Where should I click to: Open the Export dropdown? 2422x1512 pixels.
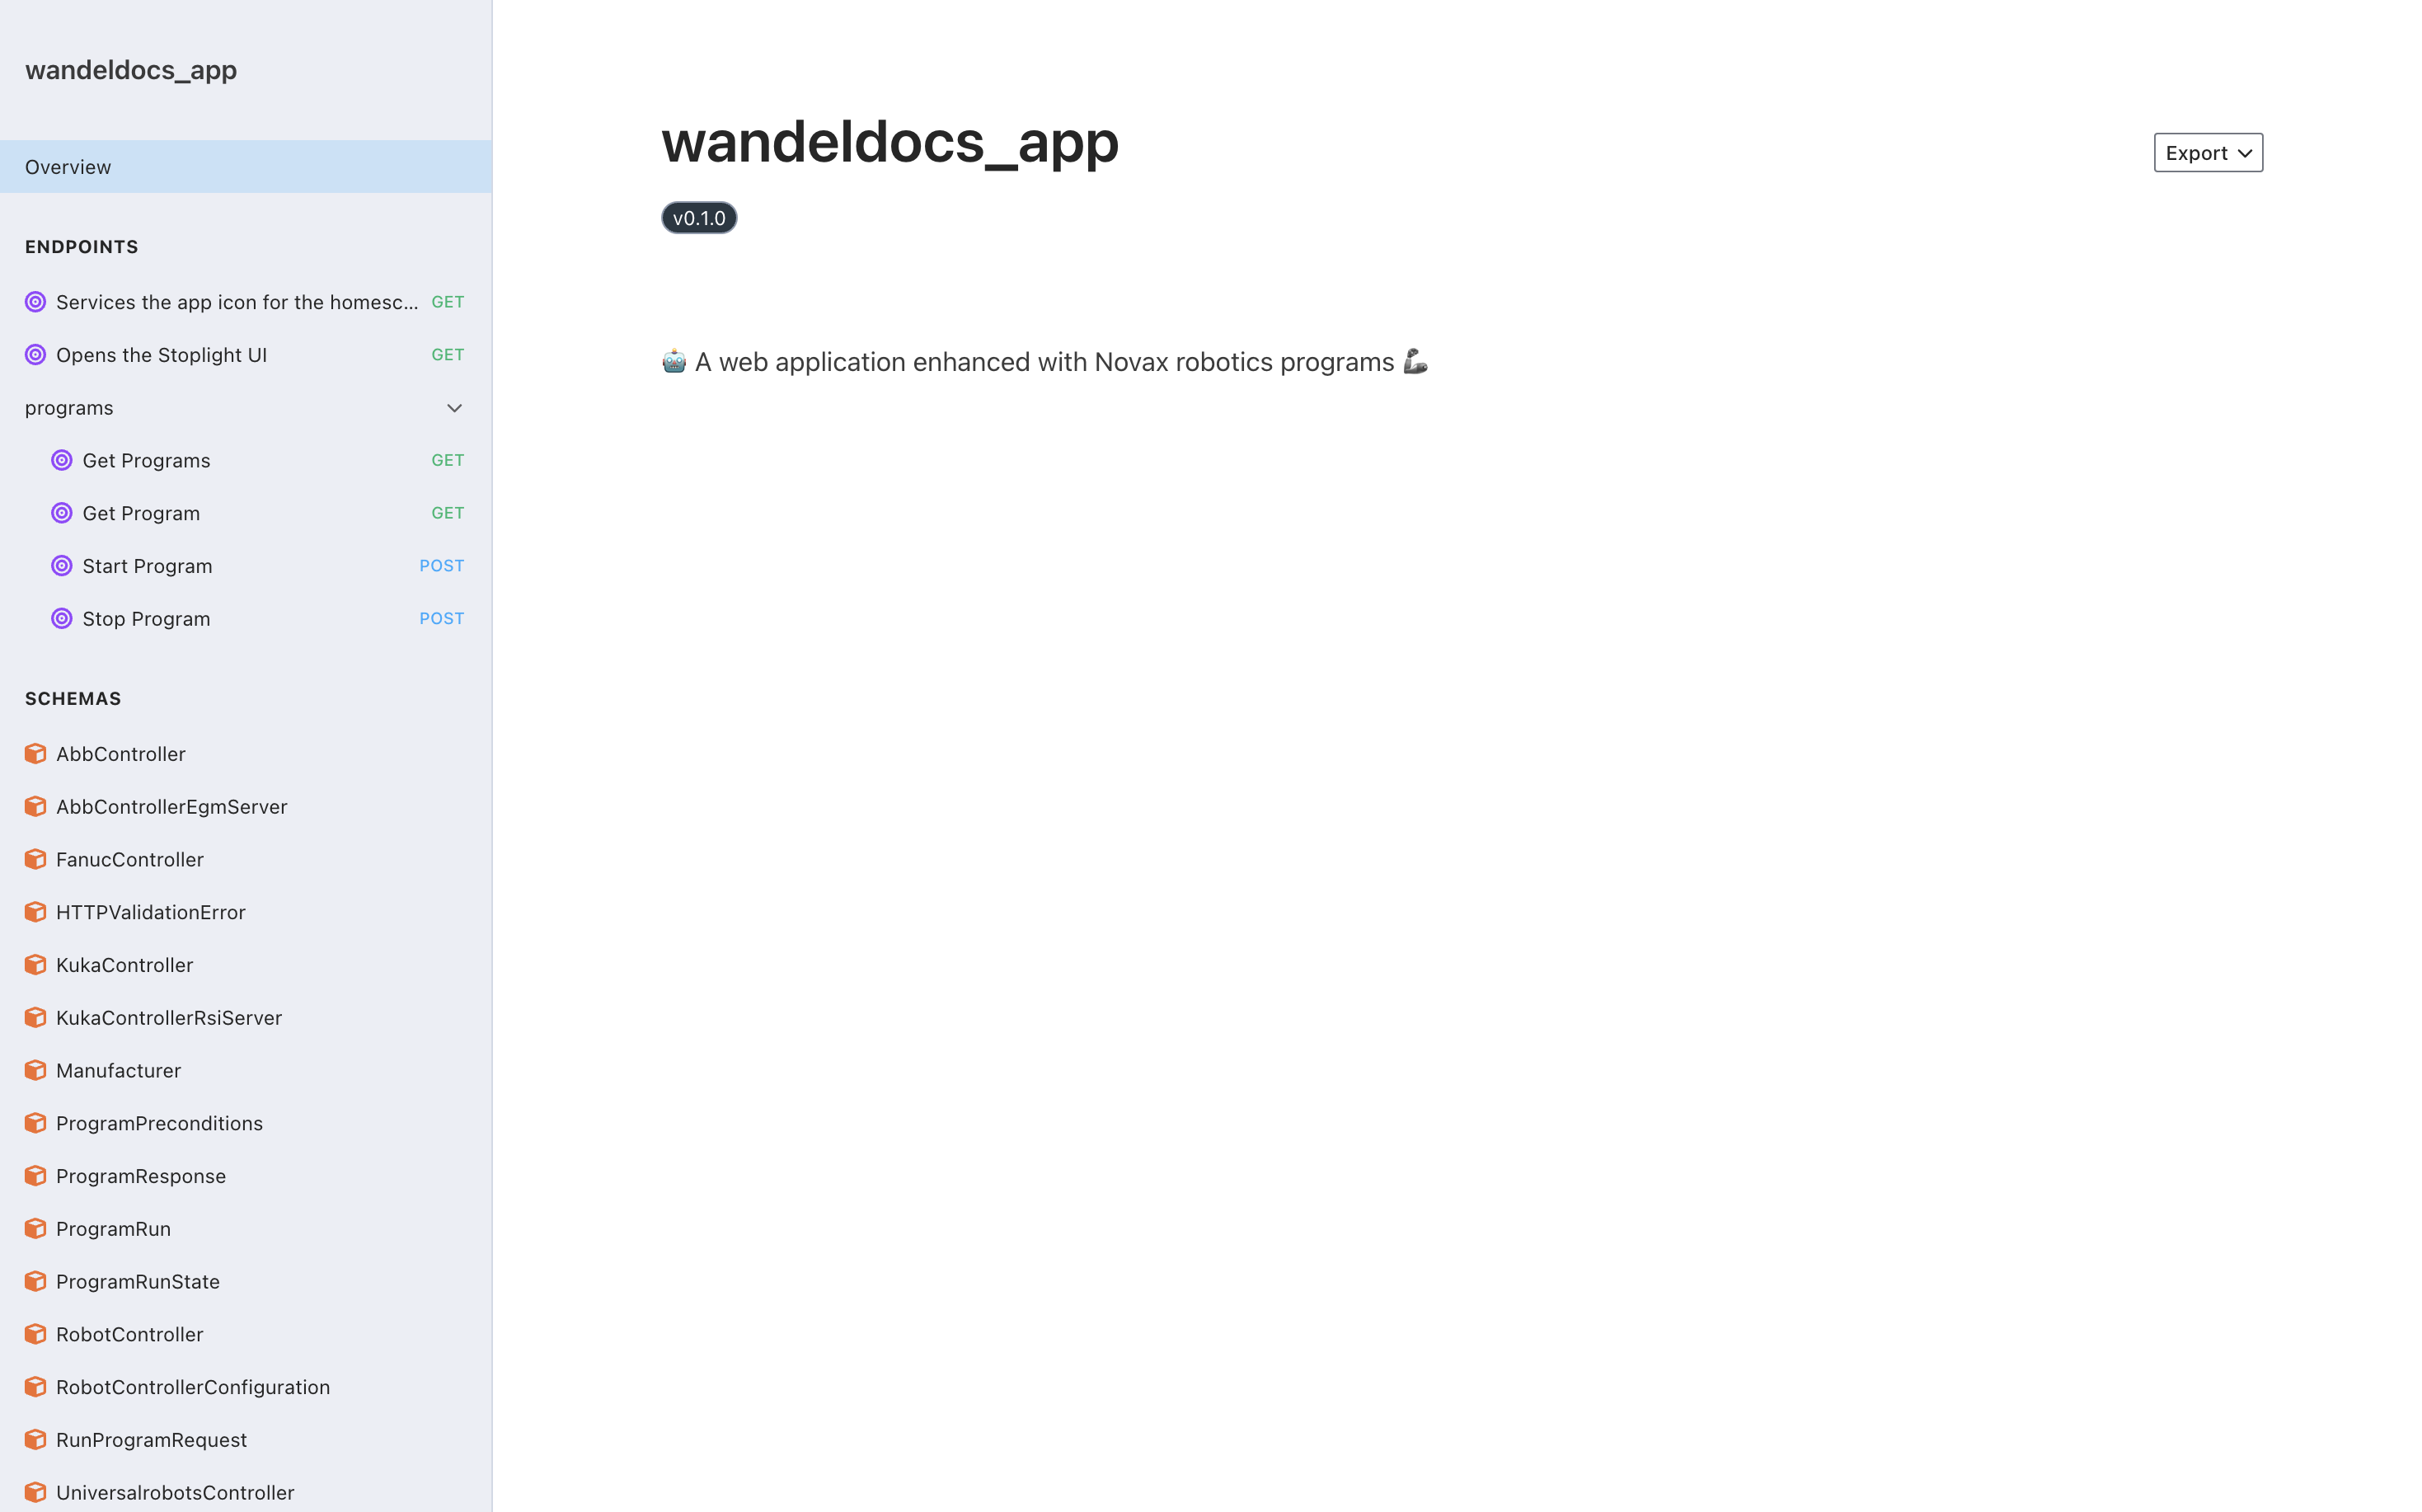[x=2208, y=153]
